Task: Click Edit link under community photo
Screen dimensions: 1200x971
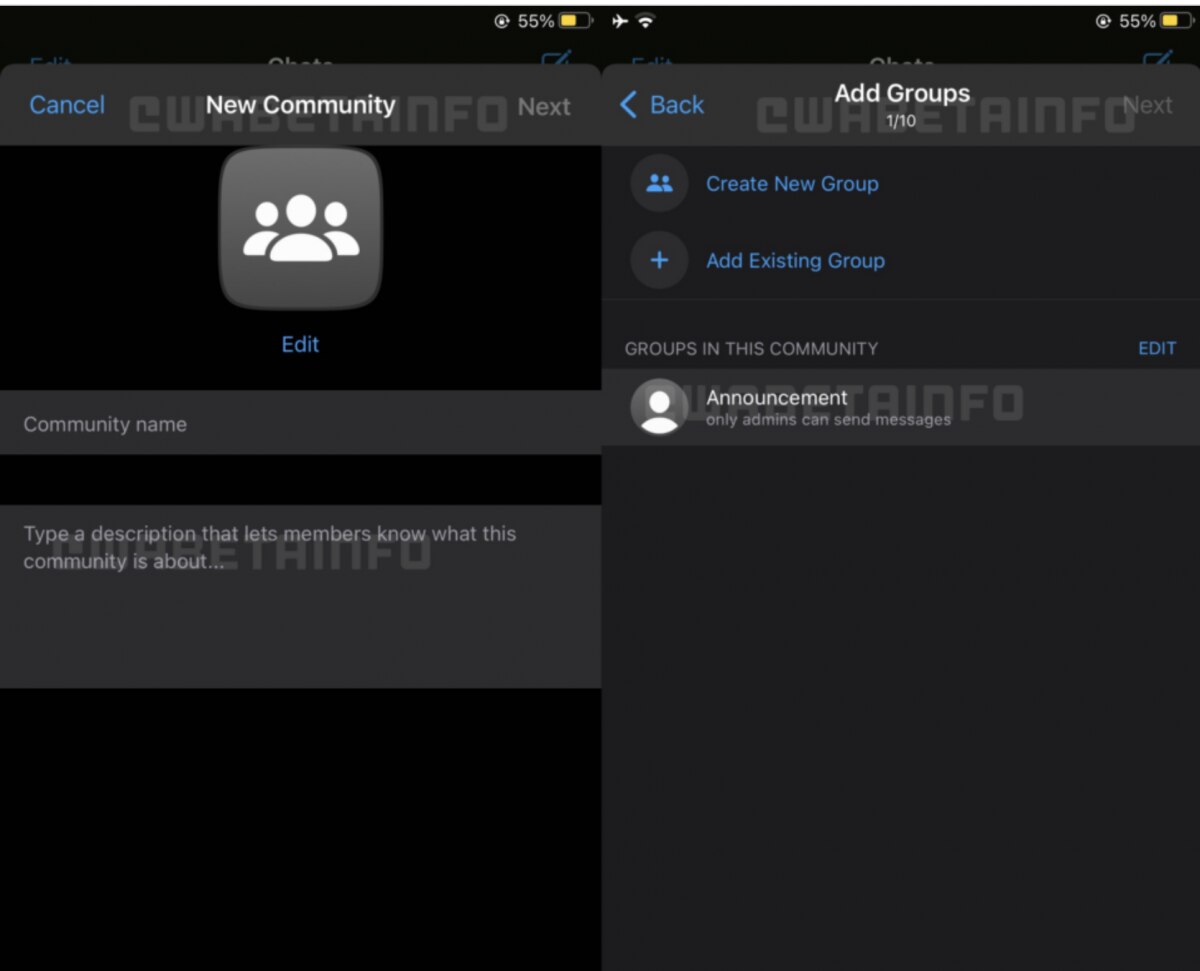Action: pyautogui.click(x=300, y=344)
